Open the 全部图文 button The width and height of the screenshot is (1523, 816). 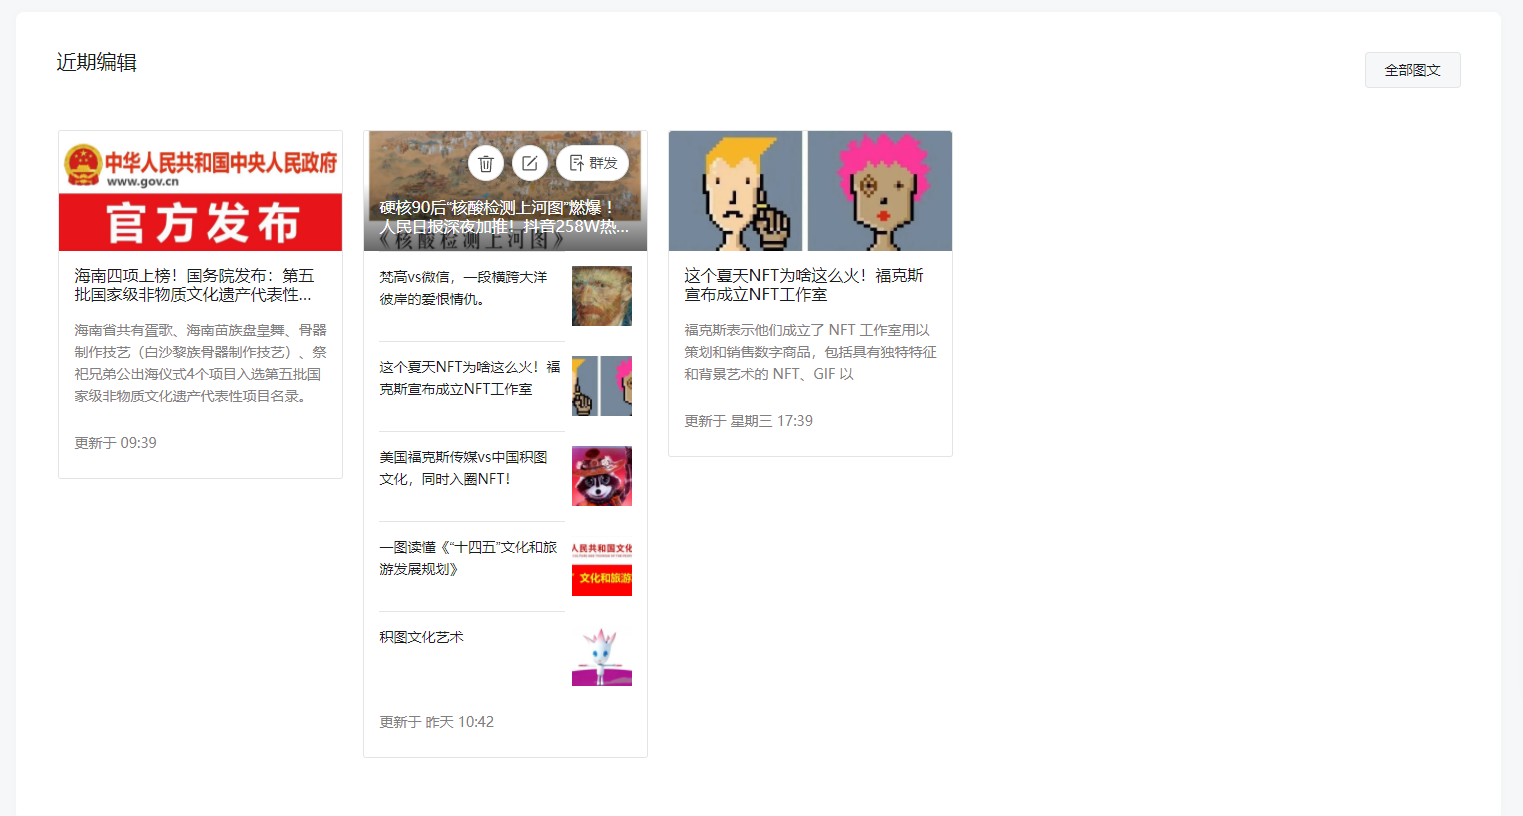(x=1412, y=70)
